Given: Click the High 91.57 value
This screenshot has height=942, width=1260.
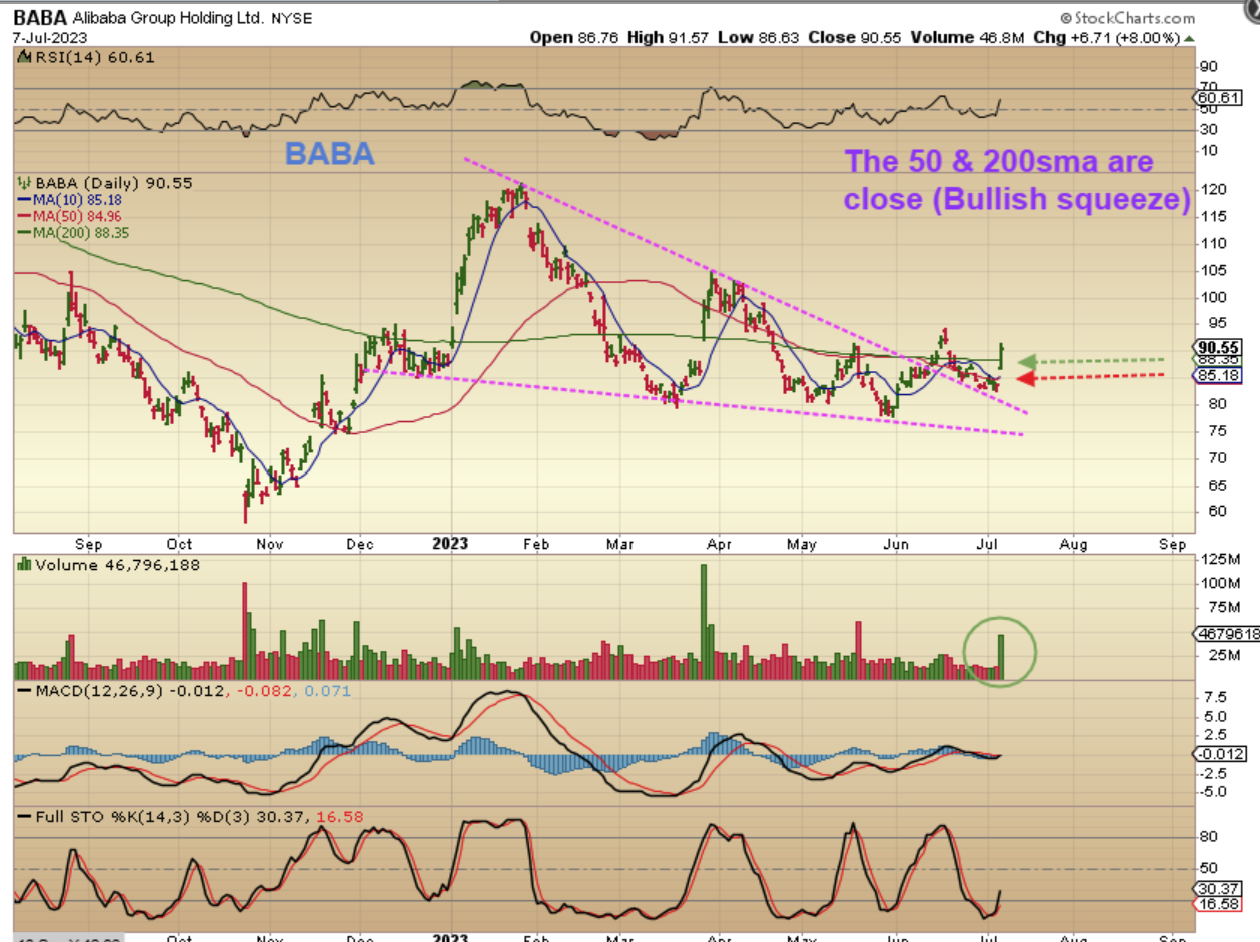Looking at the screenshot, I should click(x=666, y=37).
